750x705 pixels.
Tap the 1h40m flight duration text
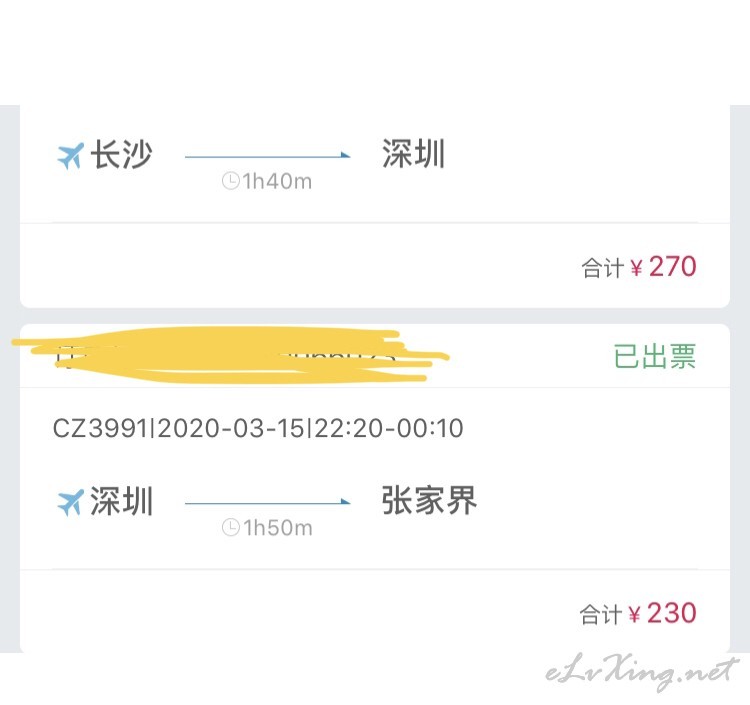point(277,182)
